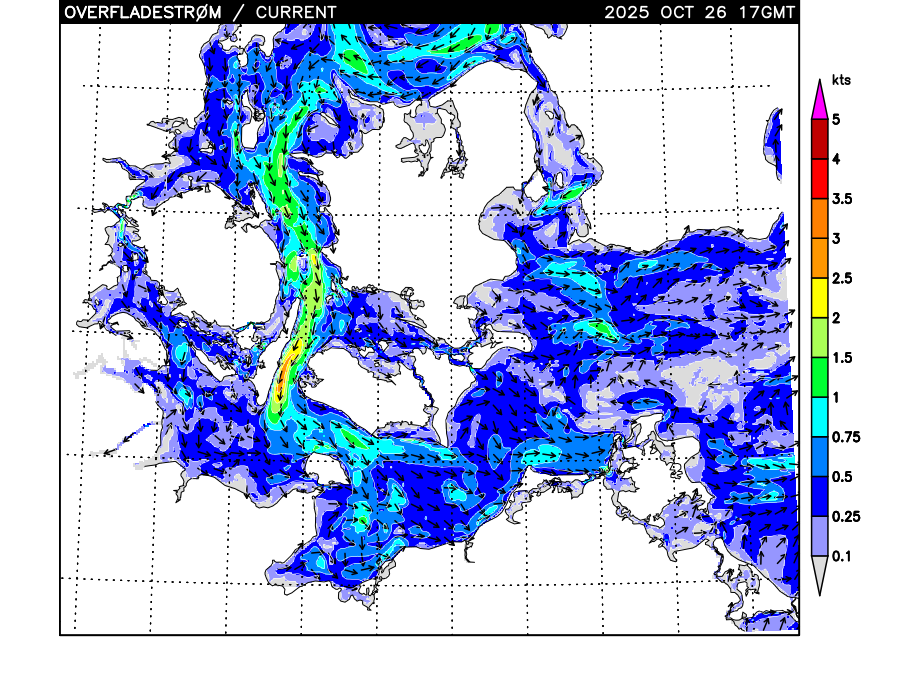Click the '5' legend scale value
The image size is (900, 675).
coord(836,120)
